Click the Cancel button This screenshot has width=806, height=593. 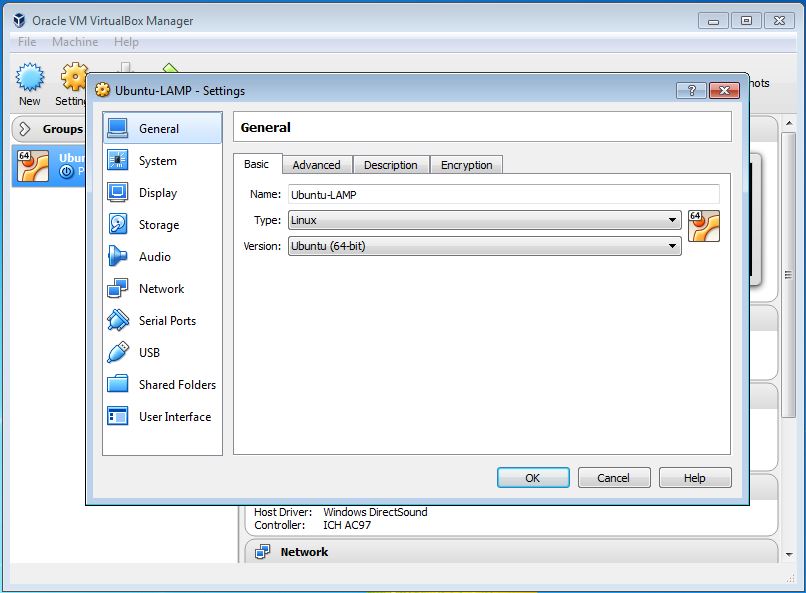pyautogui.click(x=614, y=477)
